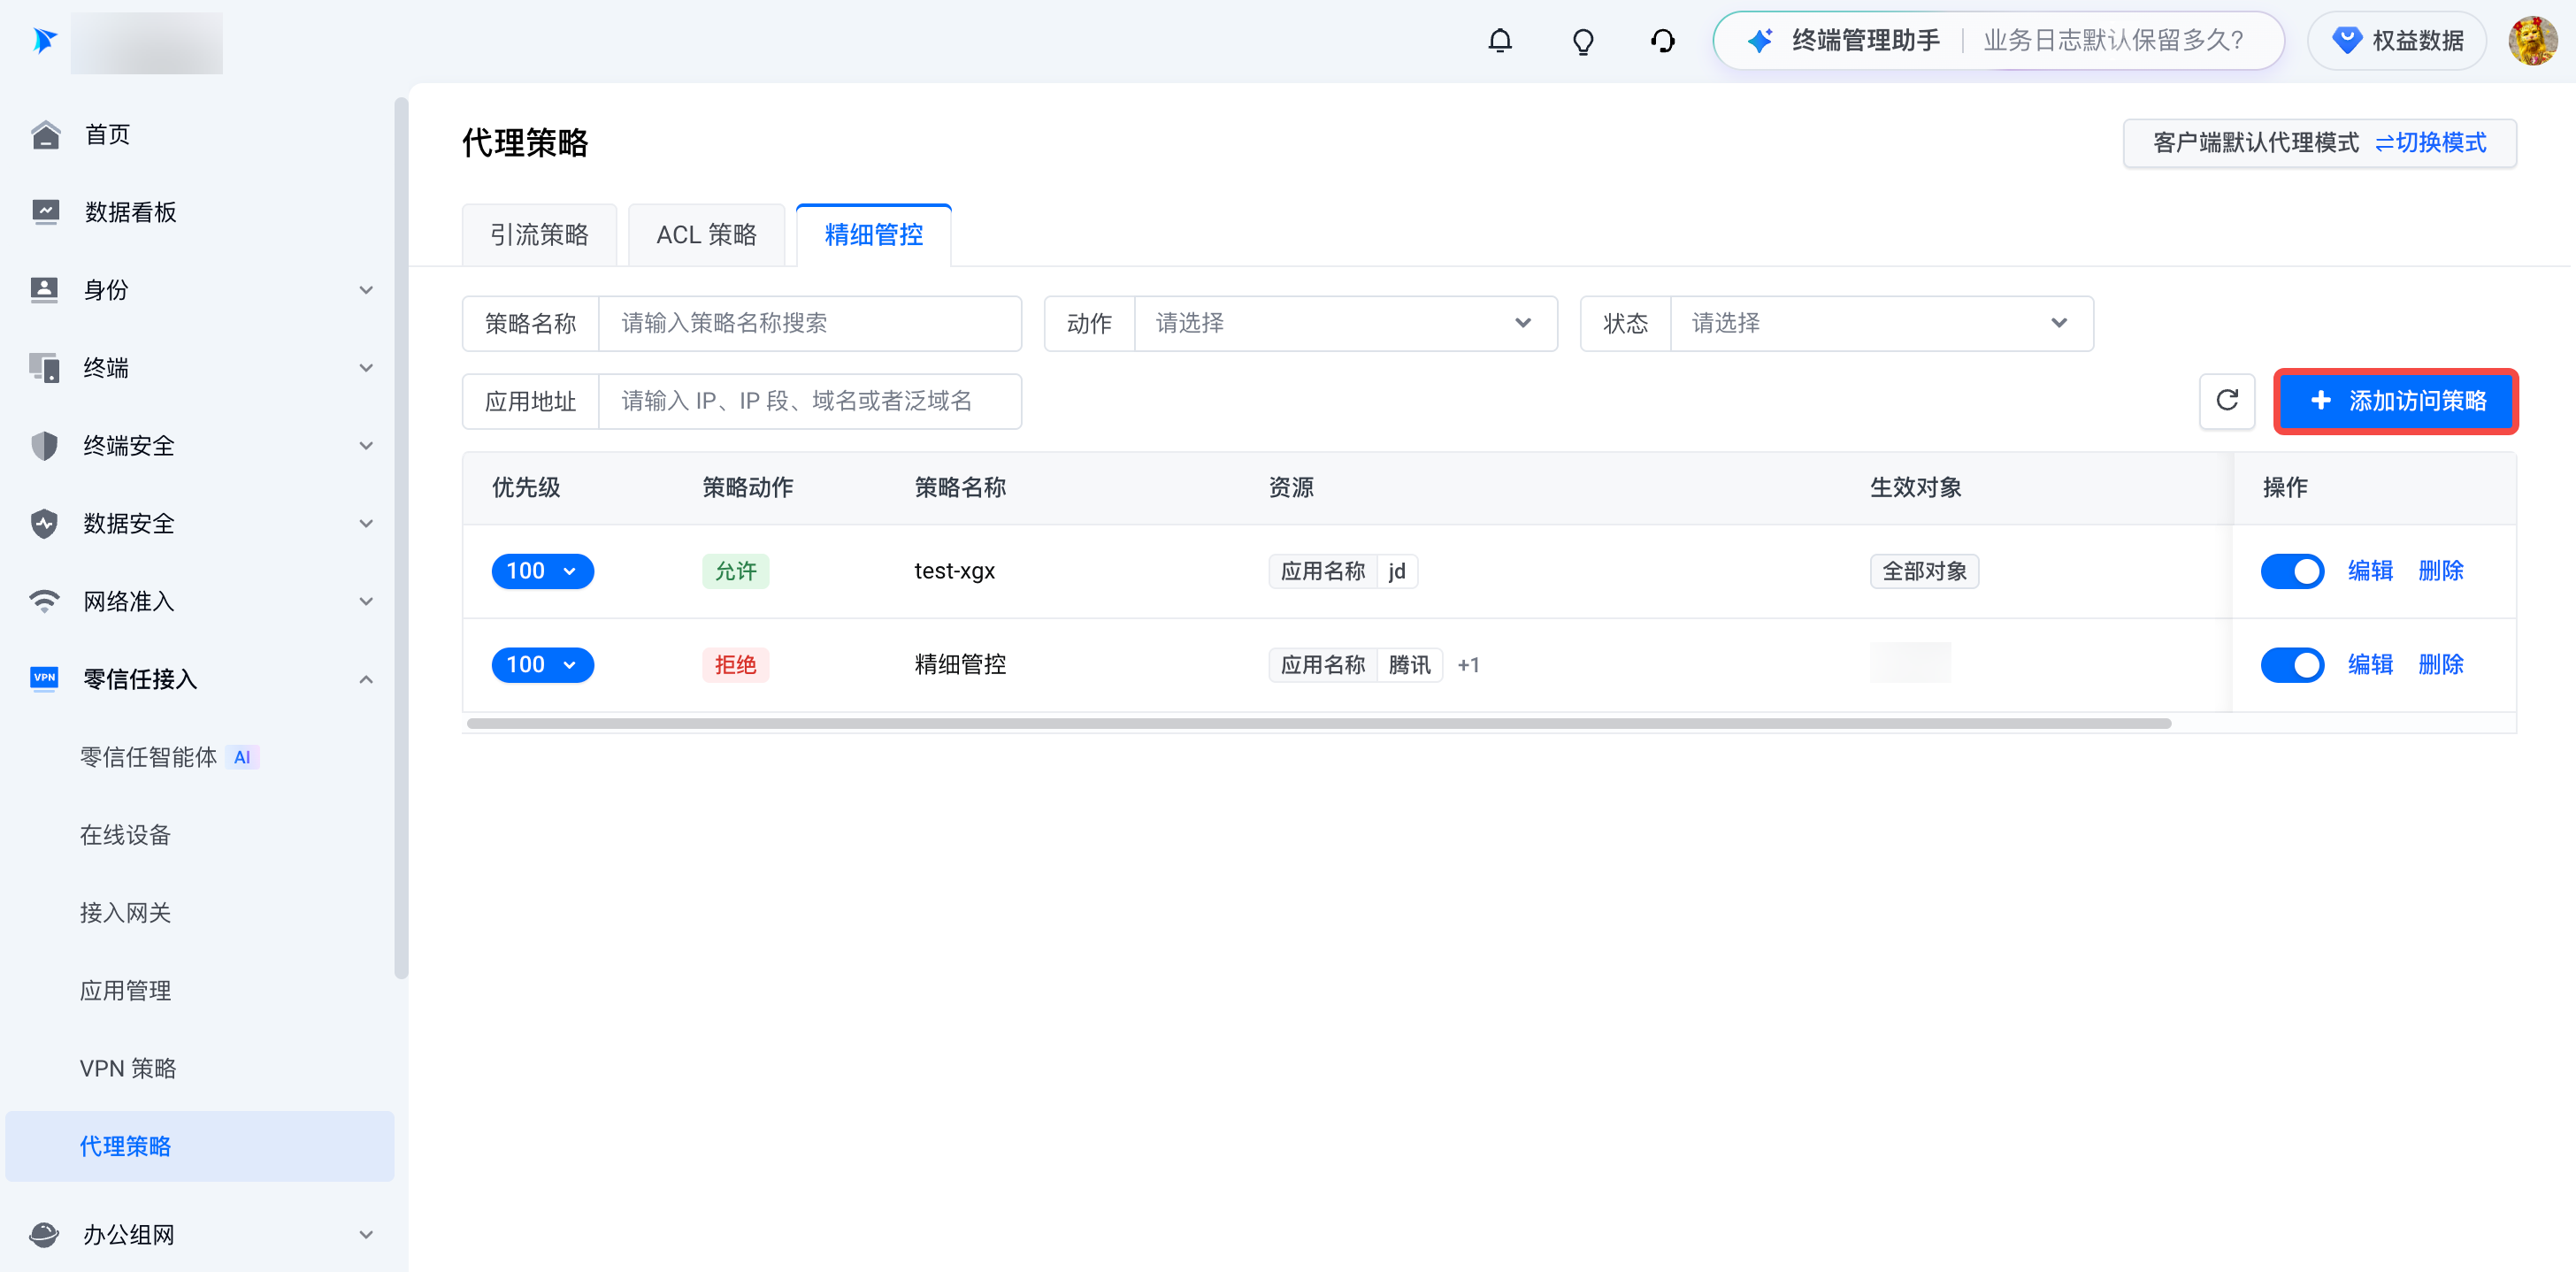Open the 动作 select dropdown
Screen dimensions: 2576x1272
click(1345, 324)
